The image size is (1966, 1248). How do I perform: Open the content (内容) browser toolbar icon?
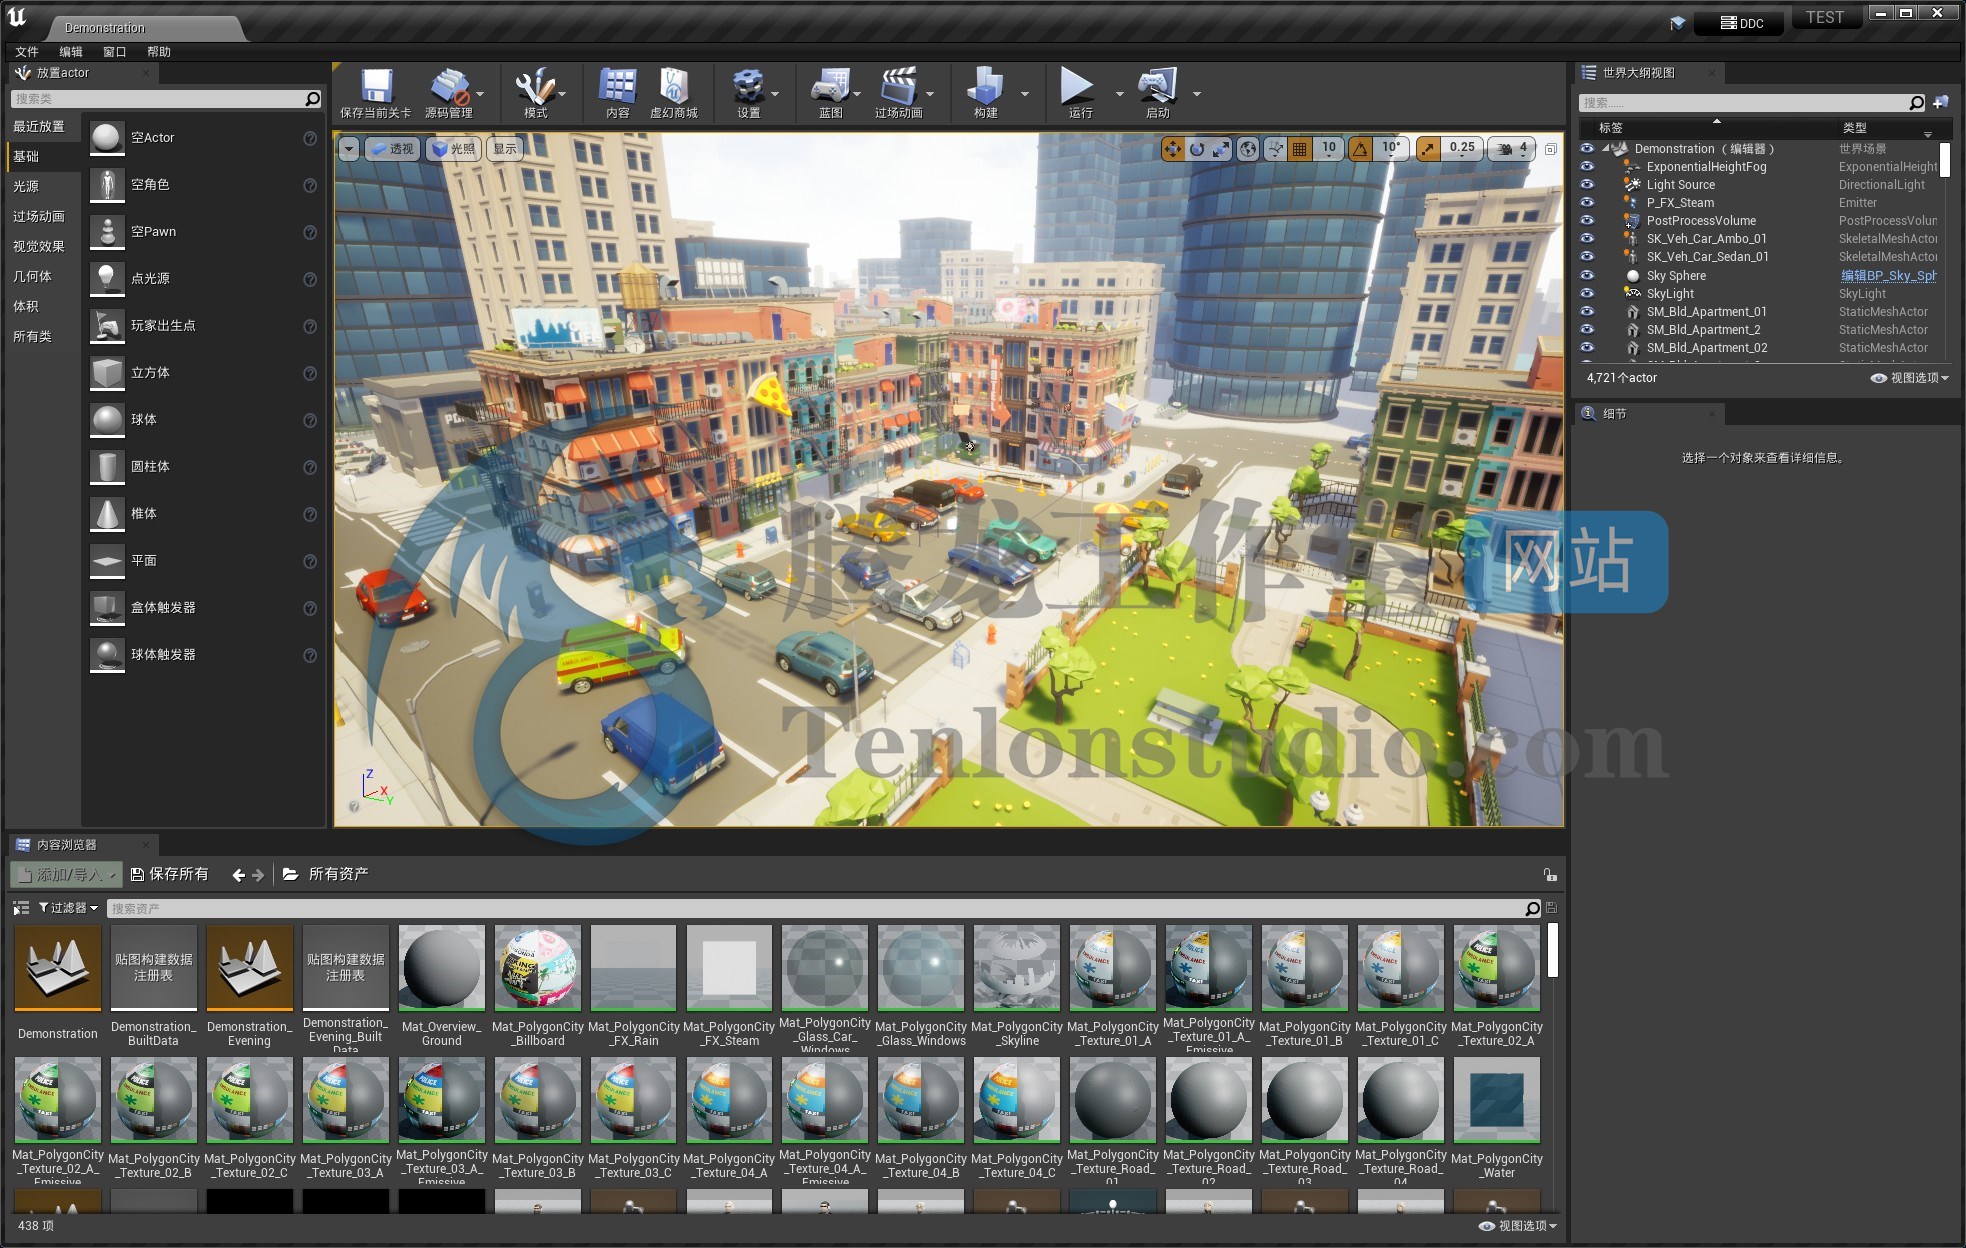[x=617, y=87]
